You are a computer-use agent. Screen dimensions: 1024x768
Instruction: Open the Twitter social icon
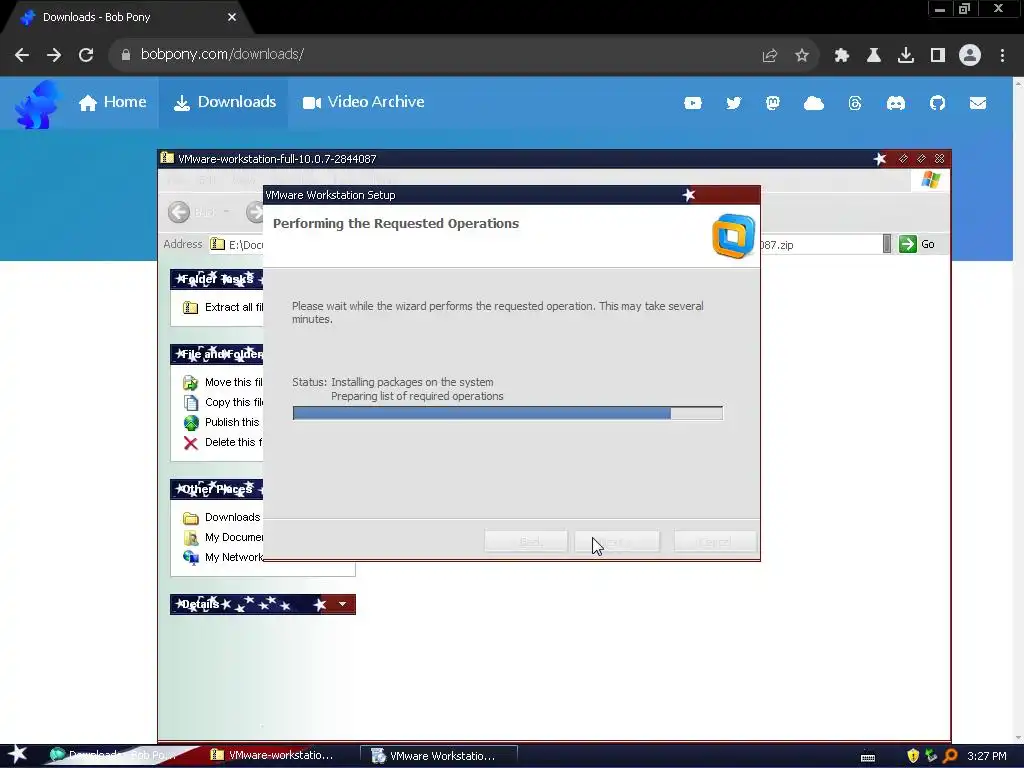[733, 103]
